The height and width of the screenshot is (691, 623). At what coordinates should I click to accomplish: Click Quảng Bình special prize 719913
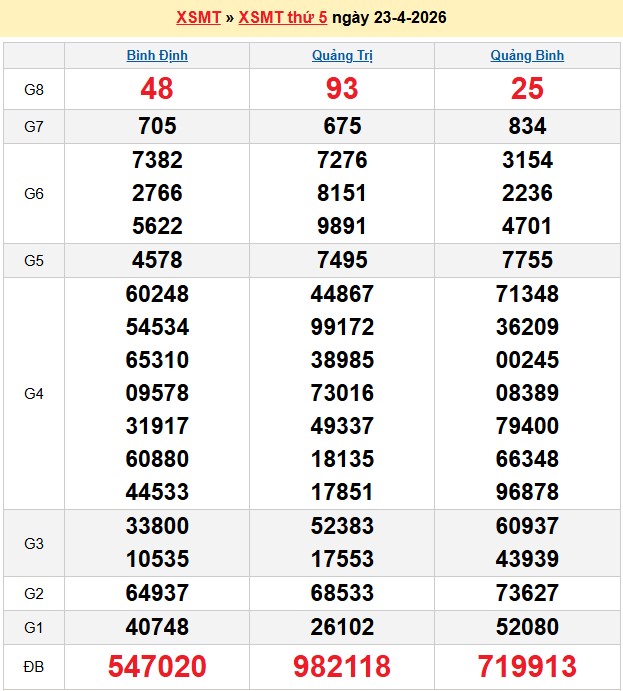tap(527, 666)
